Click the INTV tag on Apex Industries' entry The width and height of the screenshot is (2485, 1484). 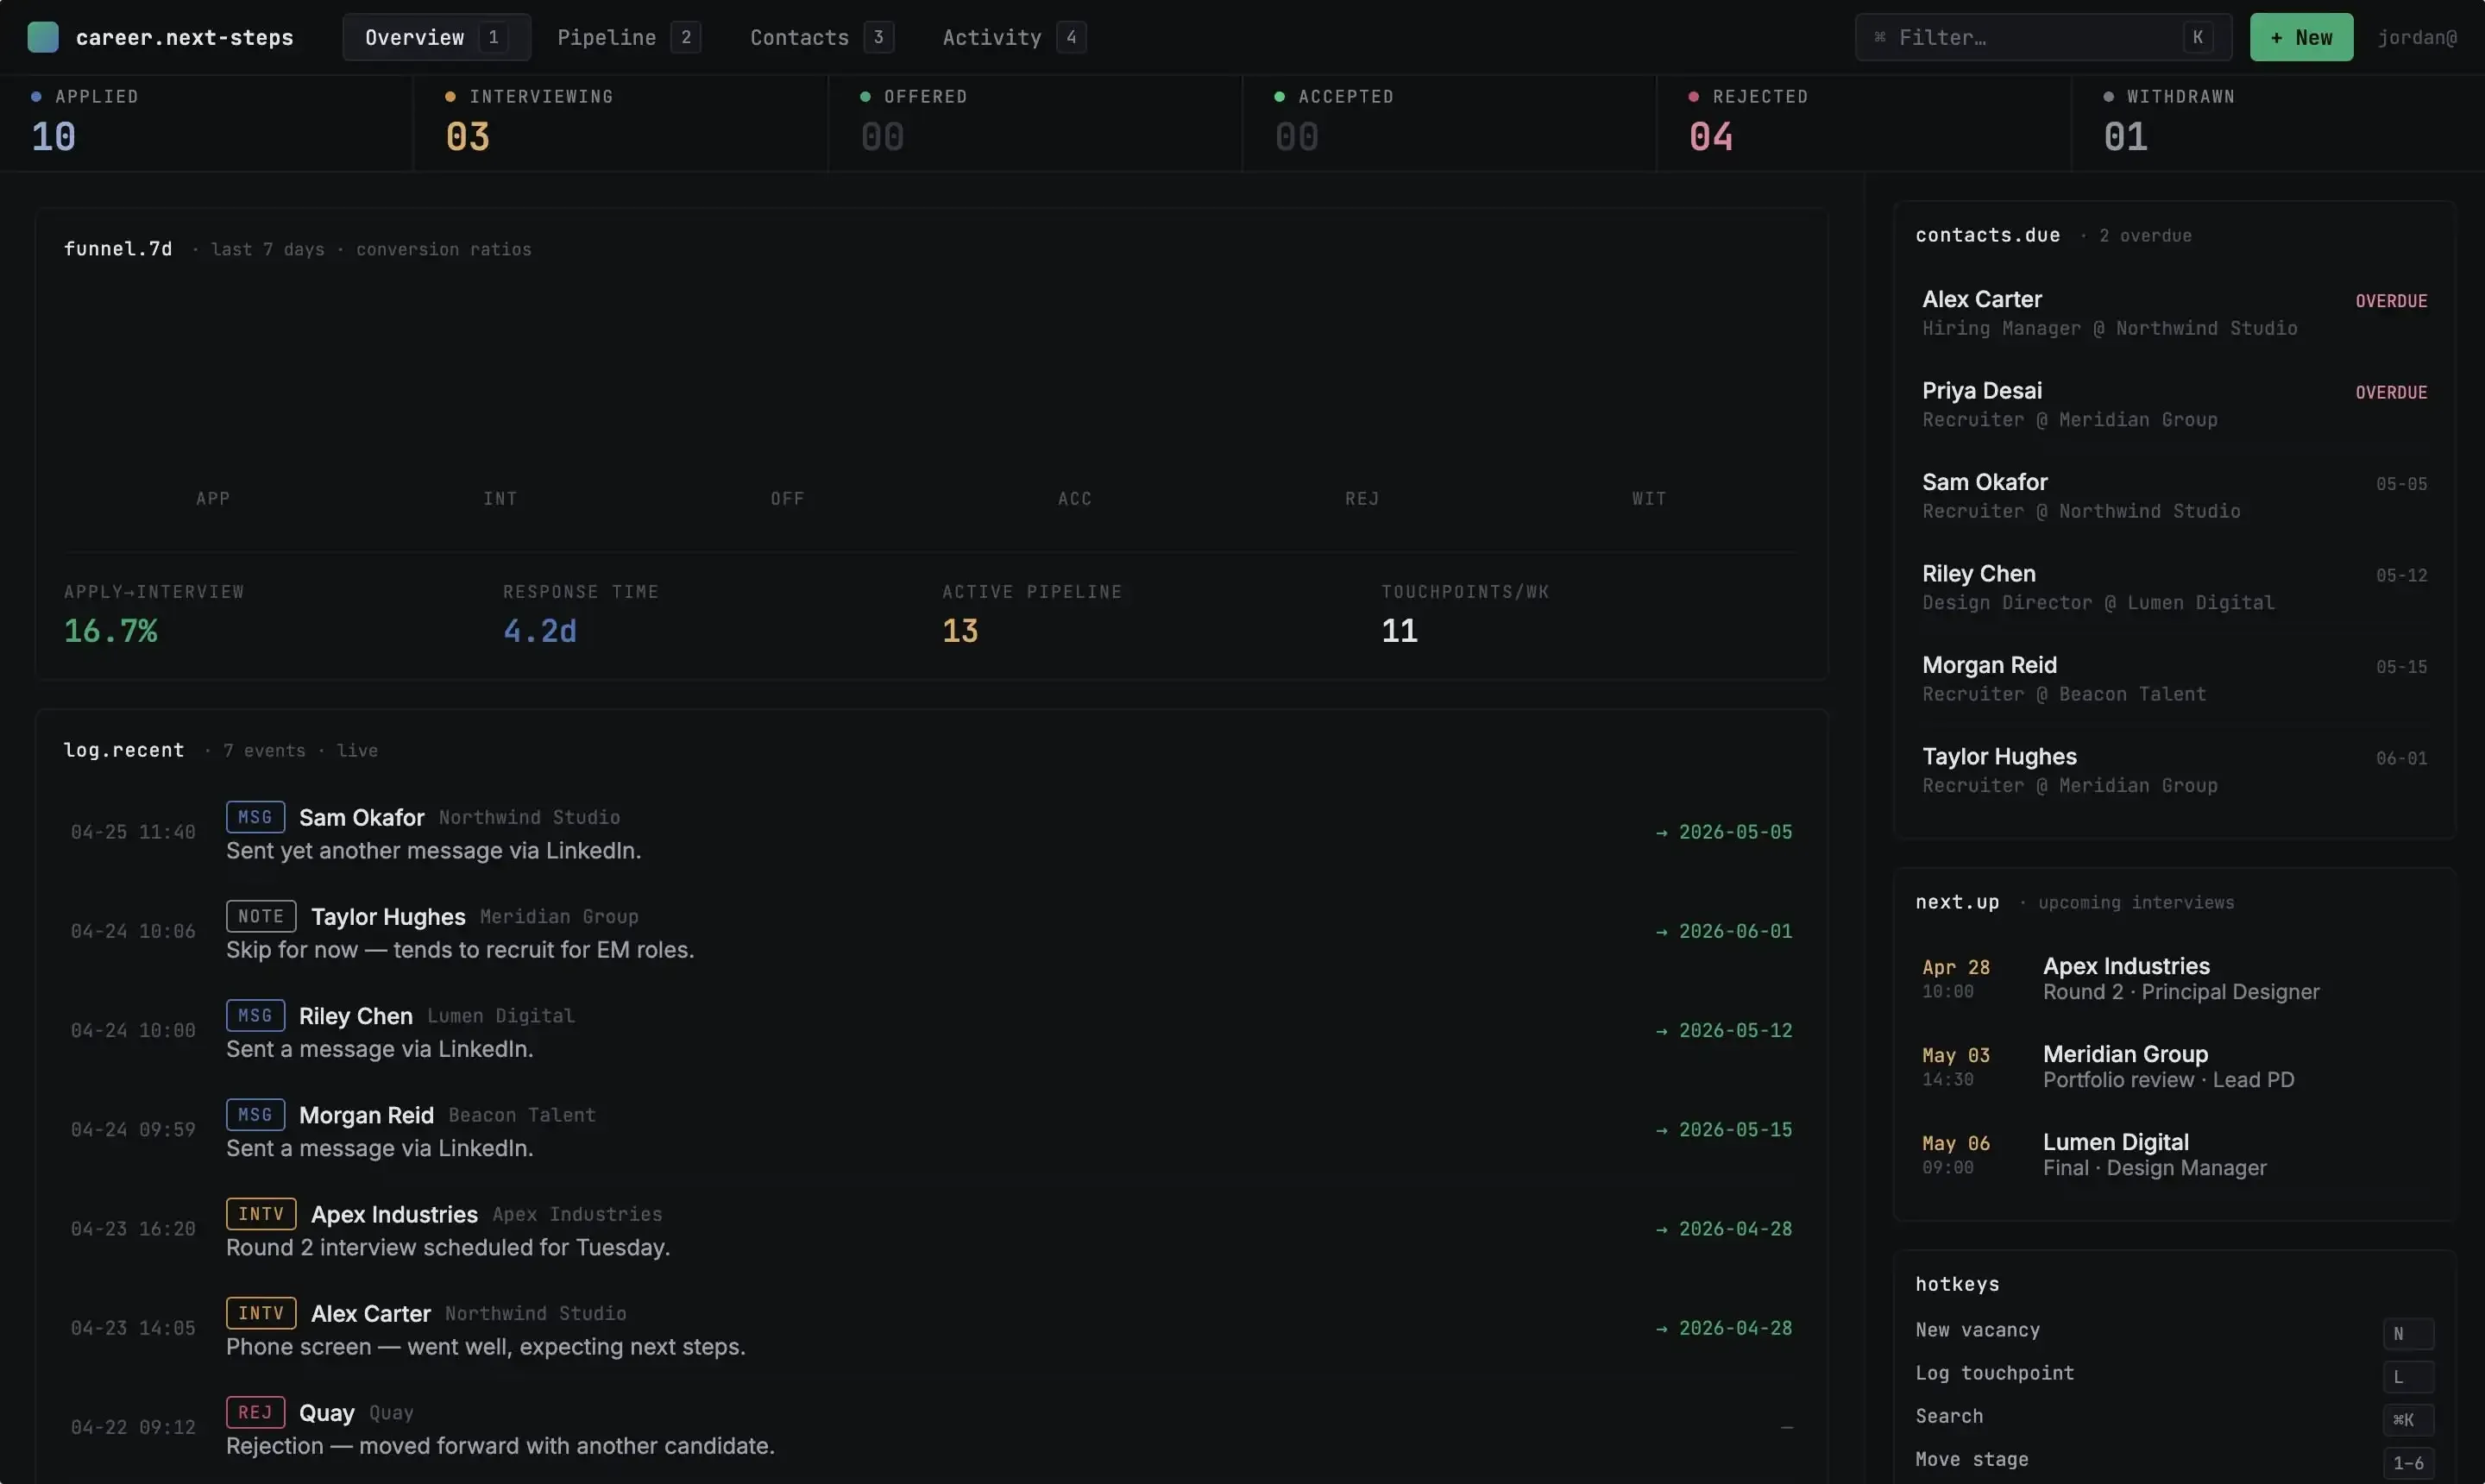260,1213
